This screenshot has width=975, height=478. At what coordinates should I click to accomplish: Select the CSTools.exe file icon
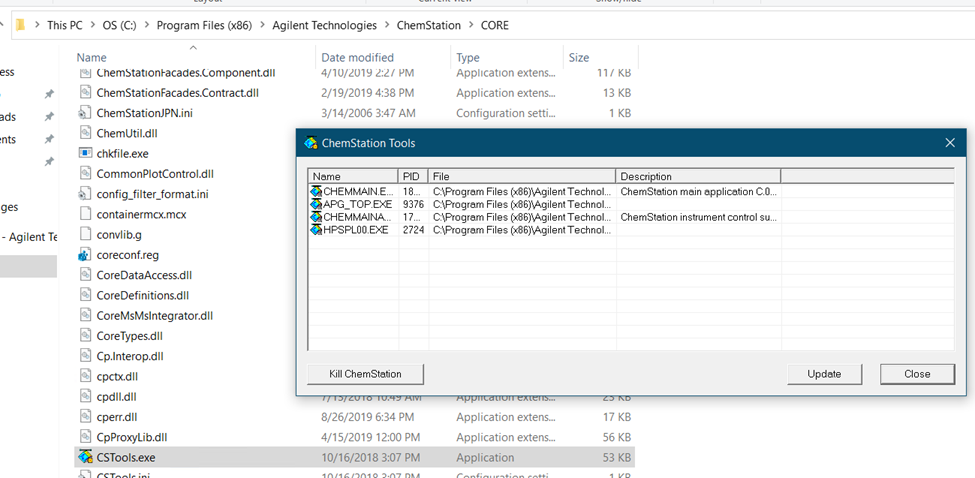tap(85, 457)
